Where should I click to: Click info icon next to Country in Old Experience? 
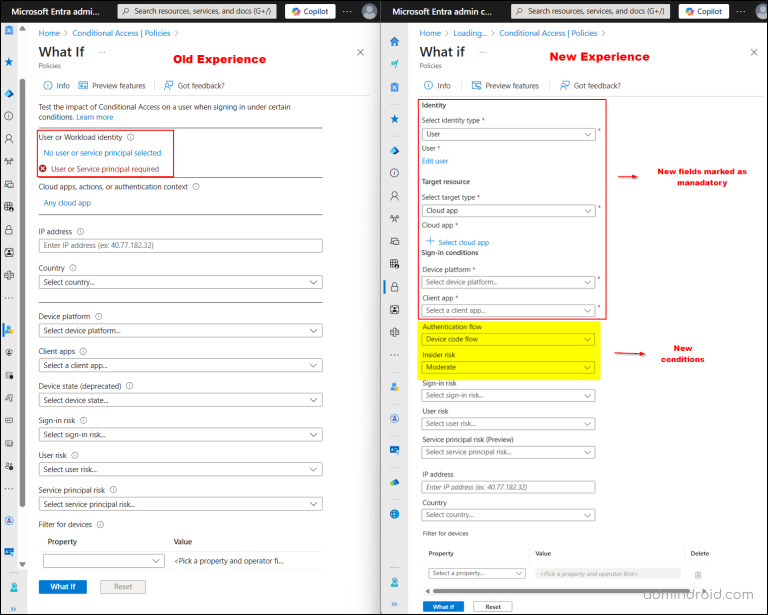pyautogui.click(x=73, y=268)
